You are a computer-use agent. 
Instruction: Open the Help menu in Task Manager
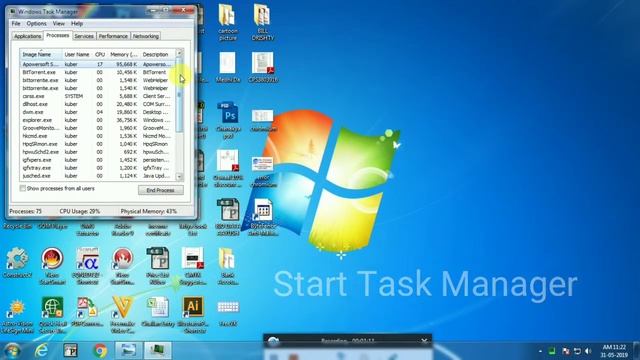tap(77, 24)
